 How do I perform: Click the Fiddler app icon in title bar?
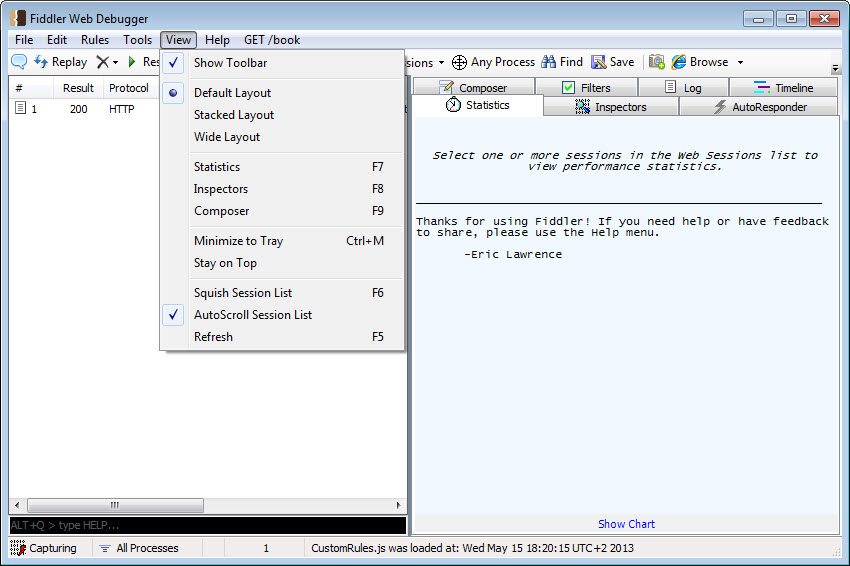click(18, 18)
